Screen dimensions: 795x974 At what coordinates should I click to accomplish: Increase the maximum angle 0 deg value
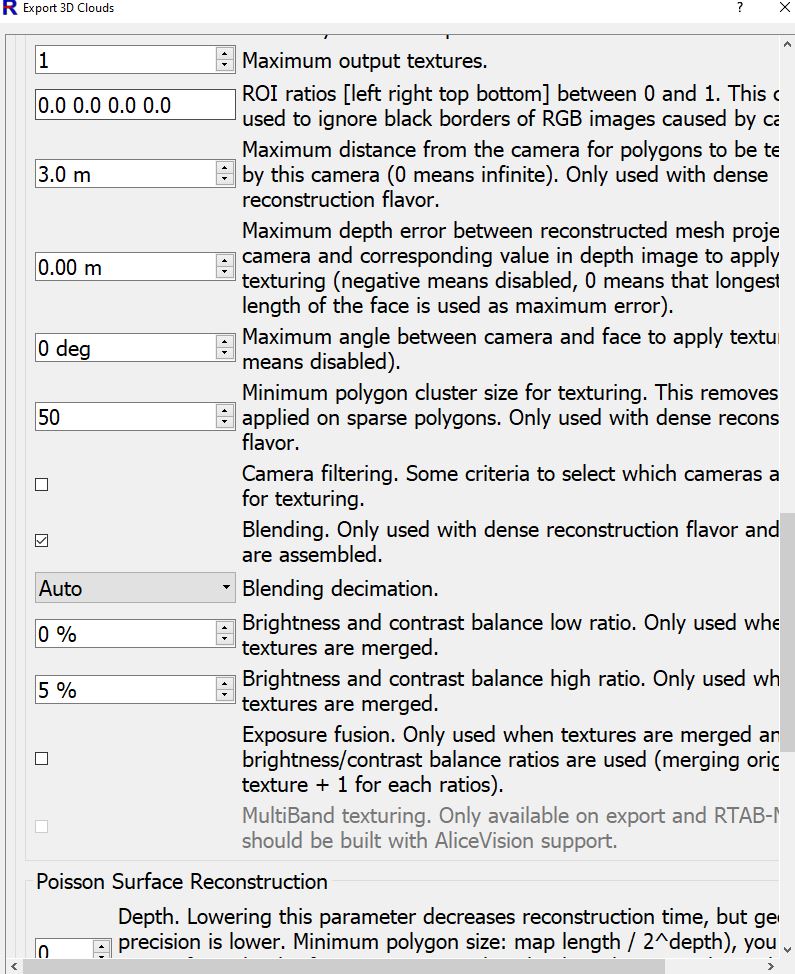[224, 343]
